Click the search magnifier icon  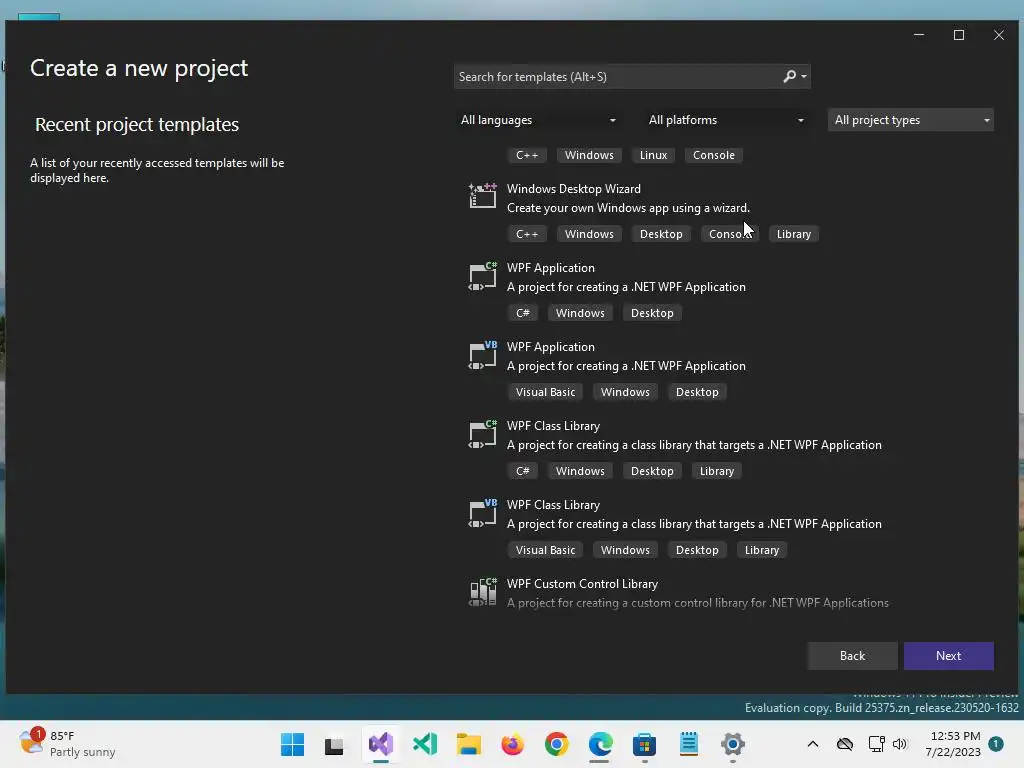point(790,76)
